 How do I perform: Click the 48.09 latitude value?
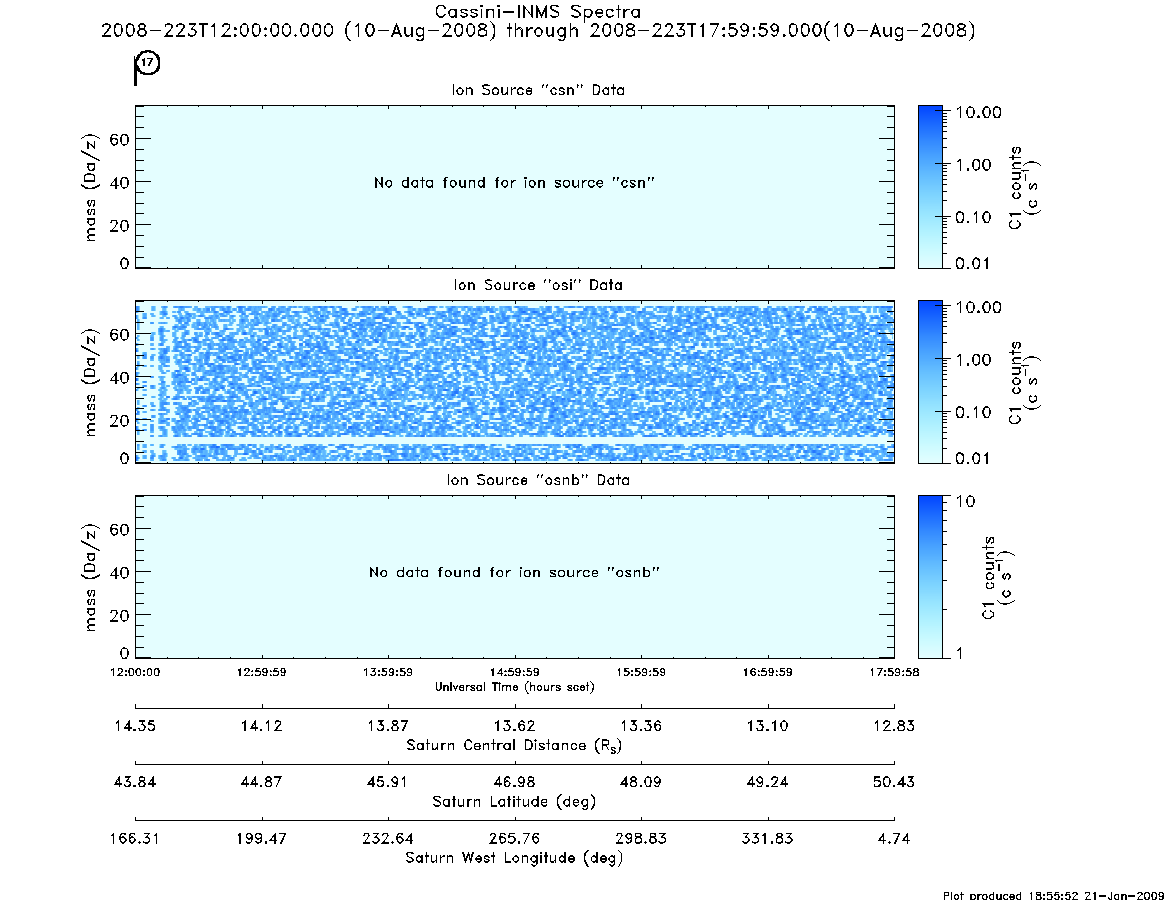[x=641, y=782]
